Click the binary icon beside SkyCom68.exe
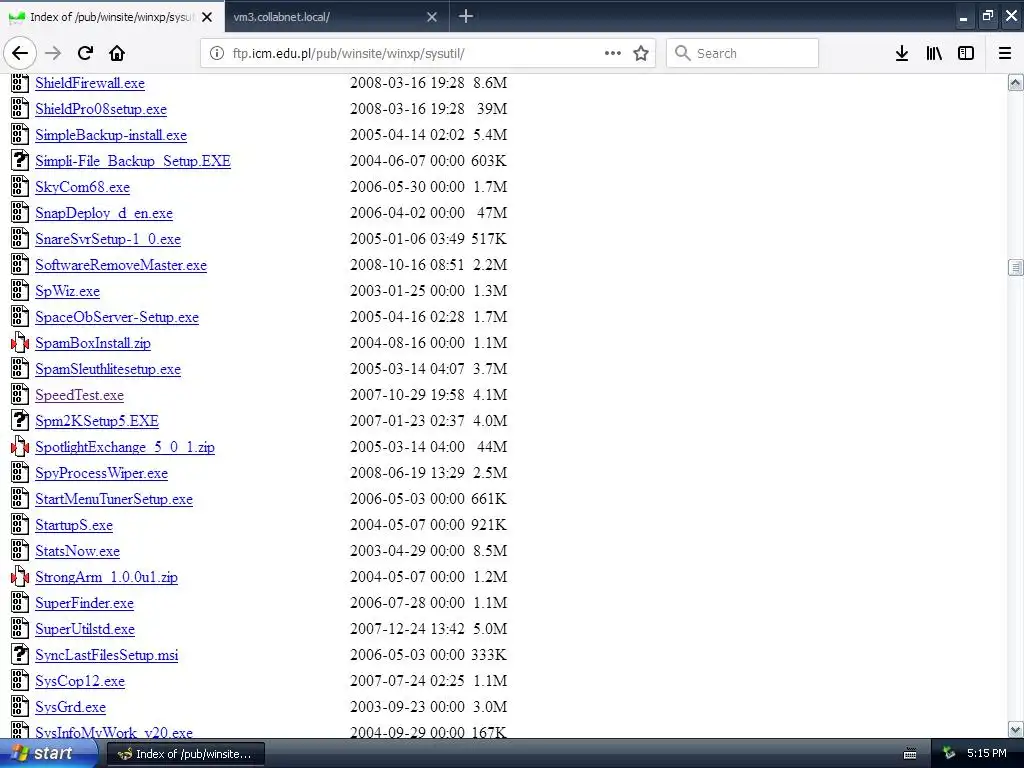Image resolution: width=1024 pixels, height=768 pixels. tap(20, 186)
